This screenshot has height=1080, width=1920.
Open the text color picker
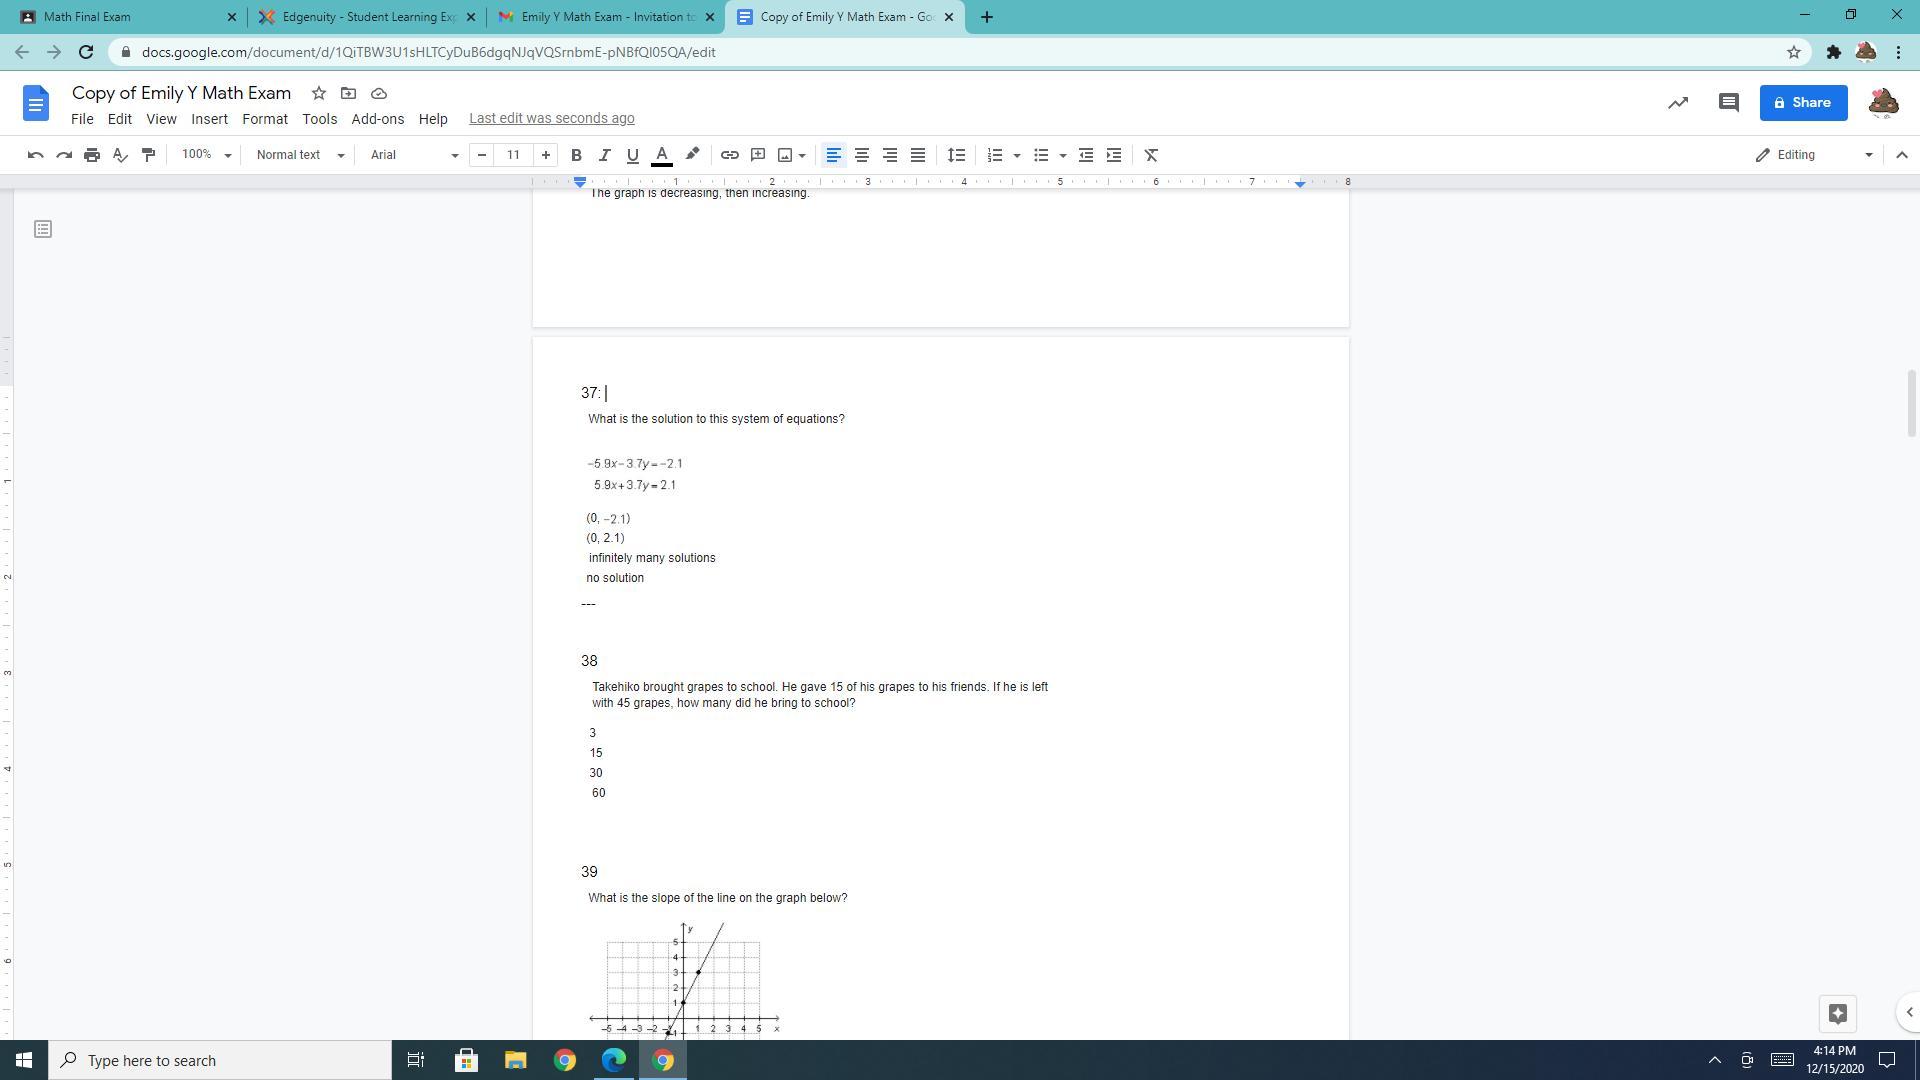pyautogui.click(x=661, y=155)
